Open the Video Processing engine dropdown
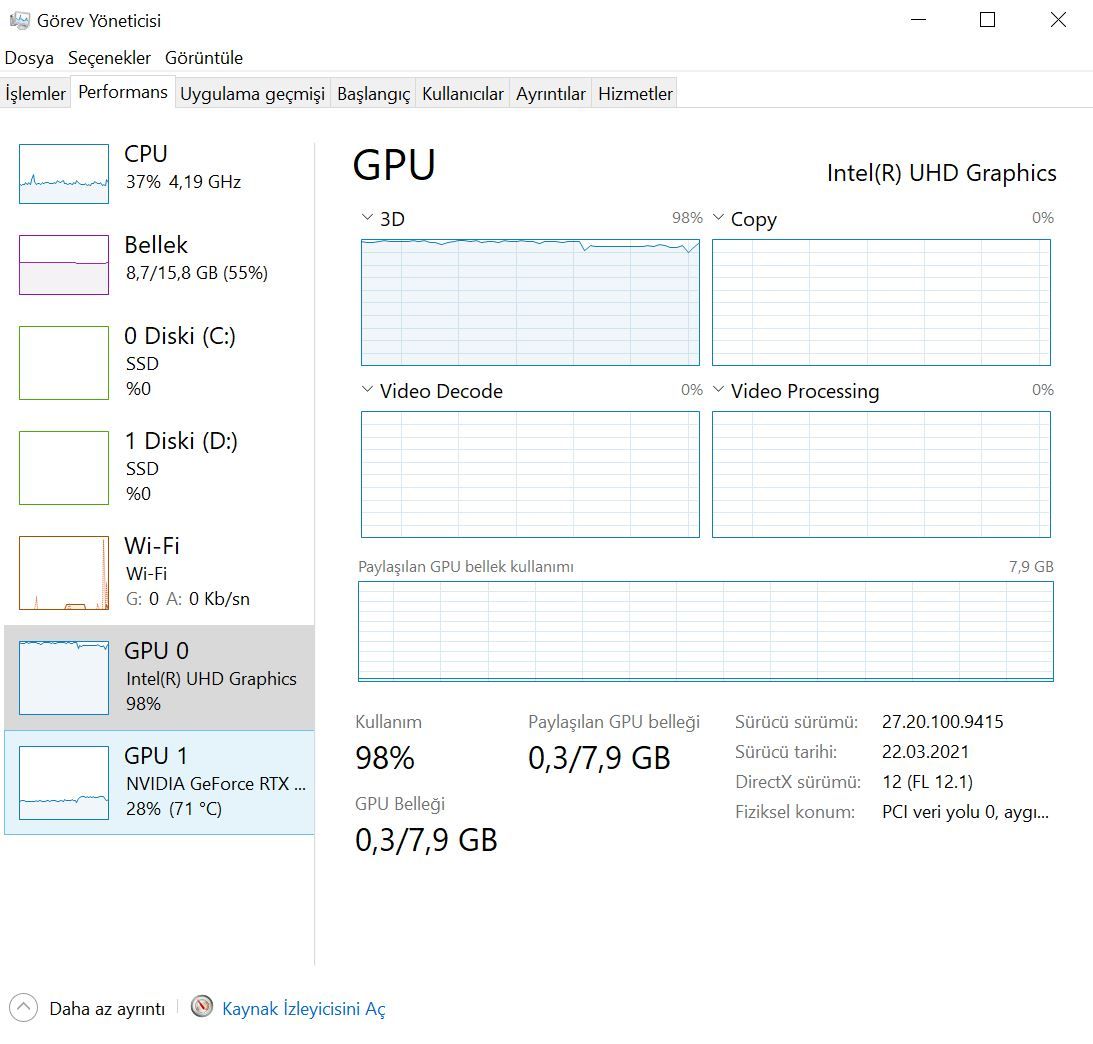1093x1044 pixels. coord(718,391)
